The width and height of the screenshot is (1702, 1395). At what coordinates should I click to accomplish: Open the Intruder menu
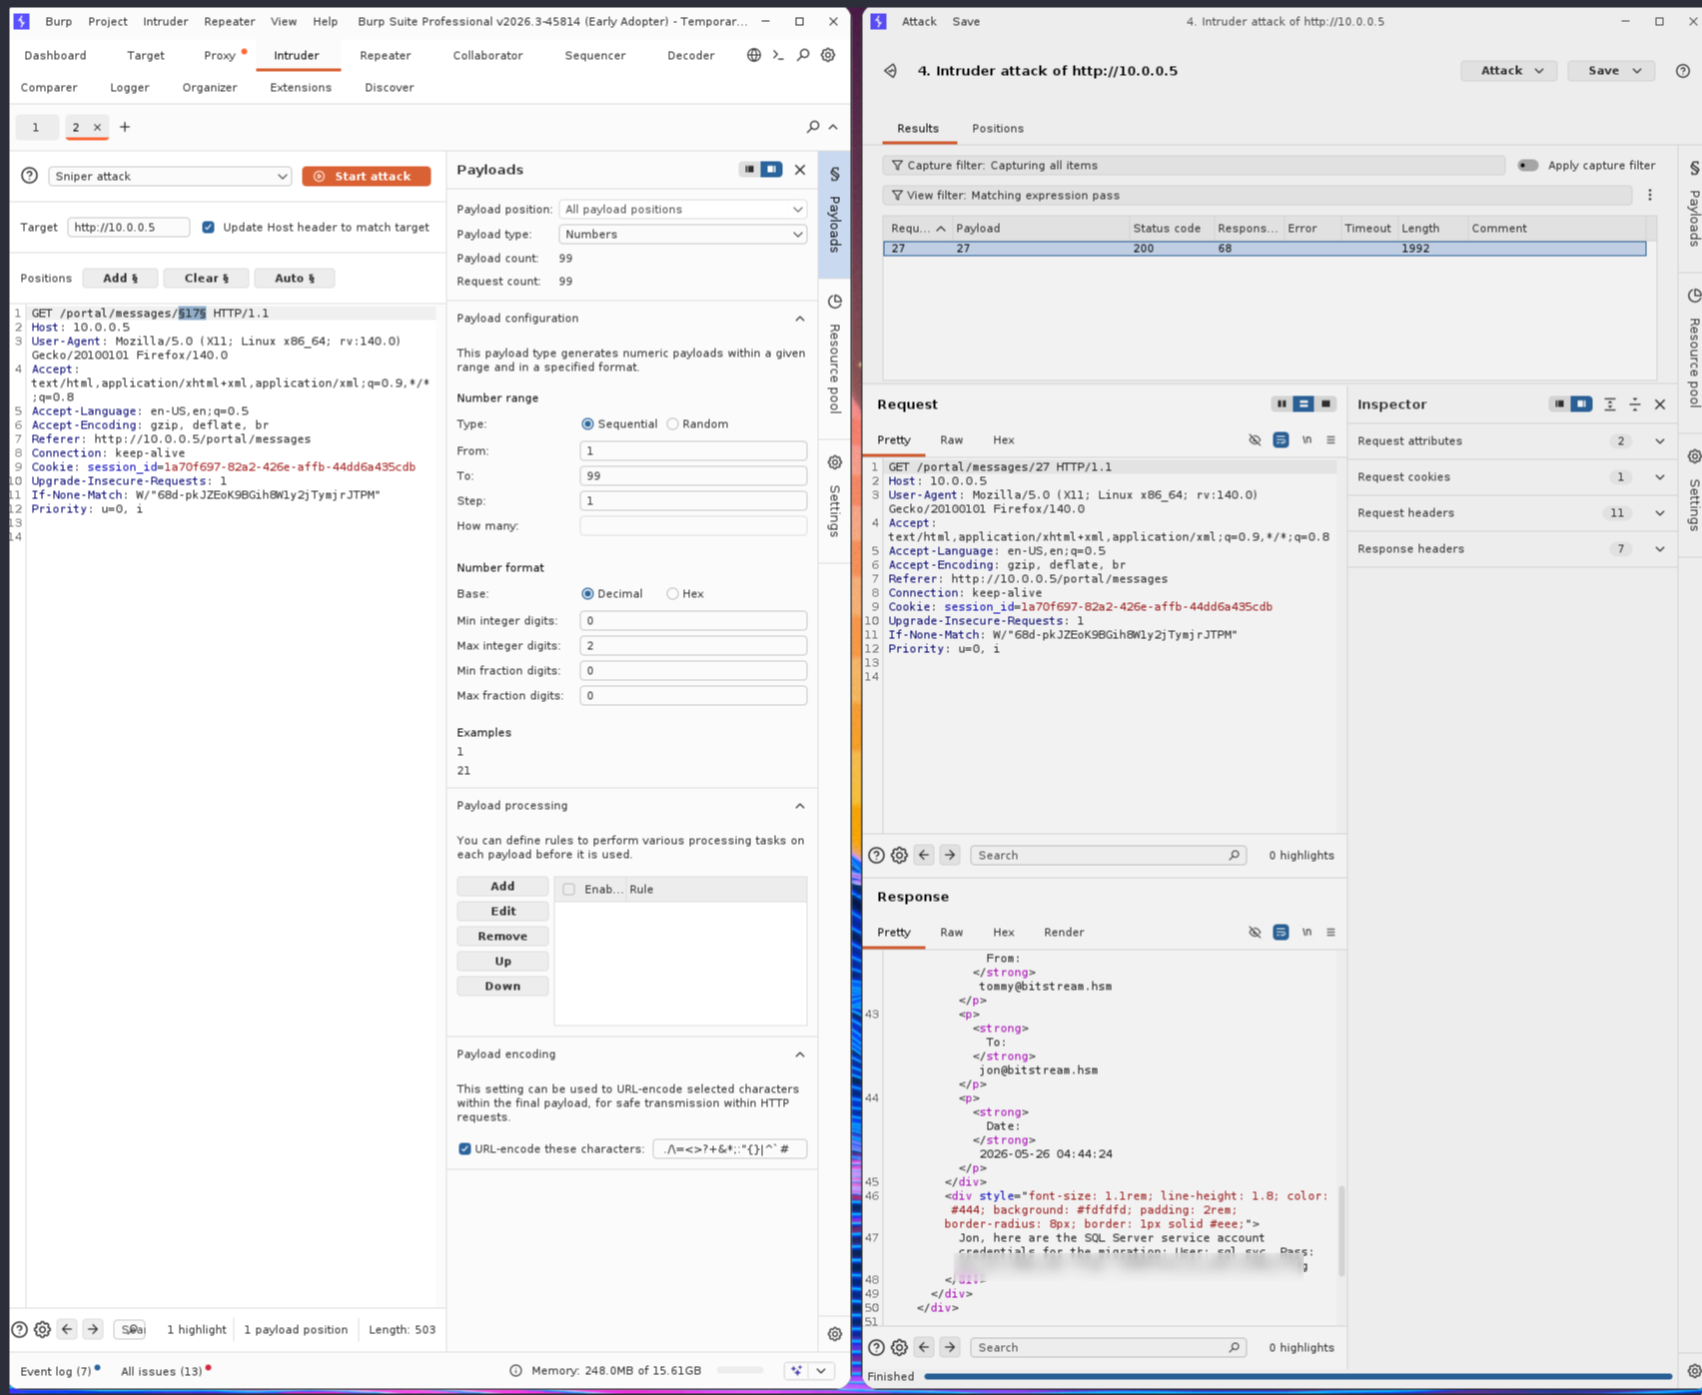coord(165,21)
